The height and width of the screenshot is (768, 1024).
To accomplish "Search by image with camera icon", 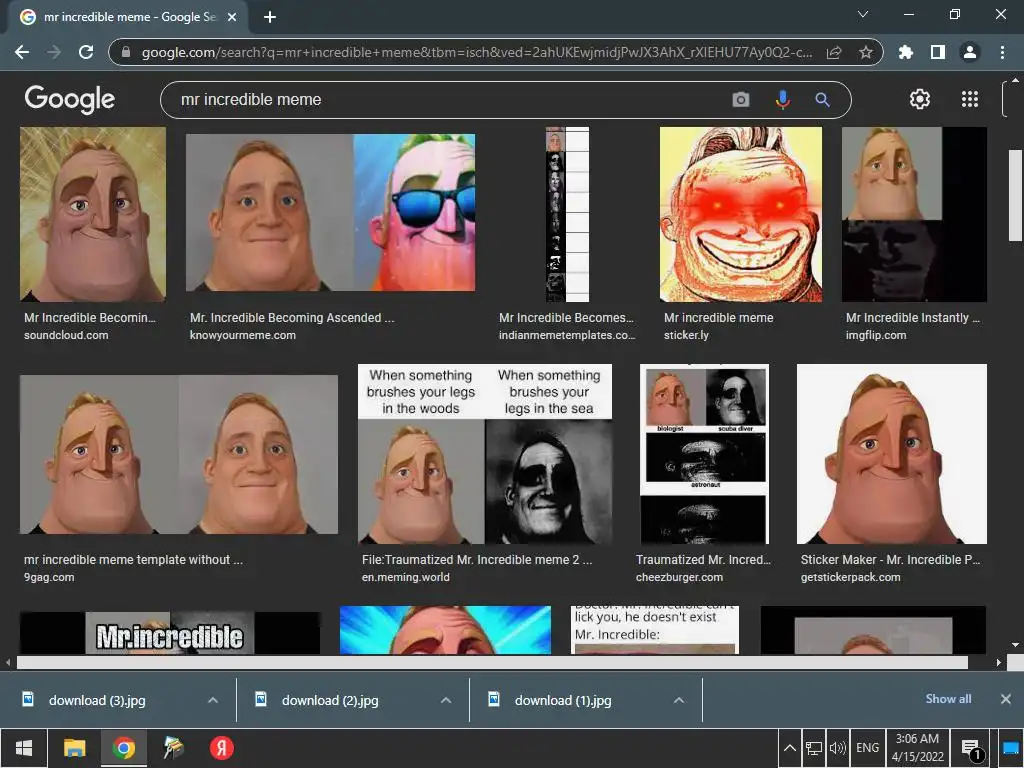I will click(741, 99).
